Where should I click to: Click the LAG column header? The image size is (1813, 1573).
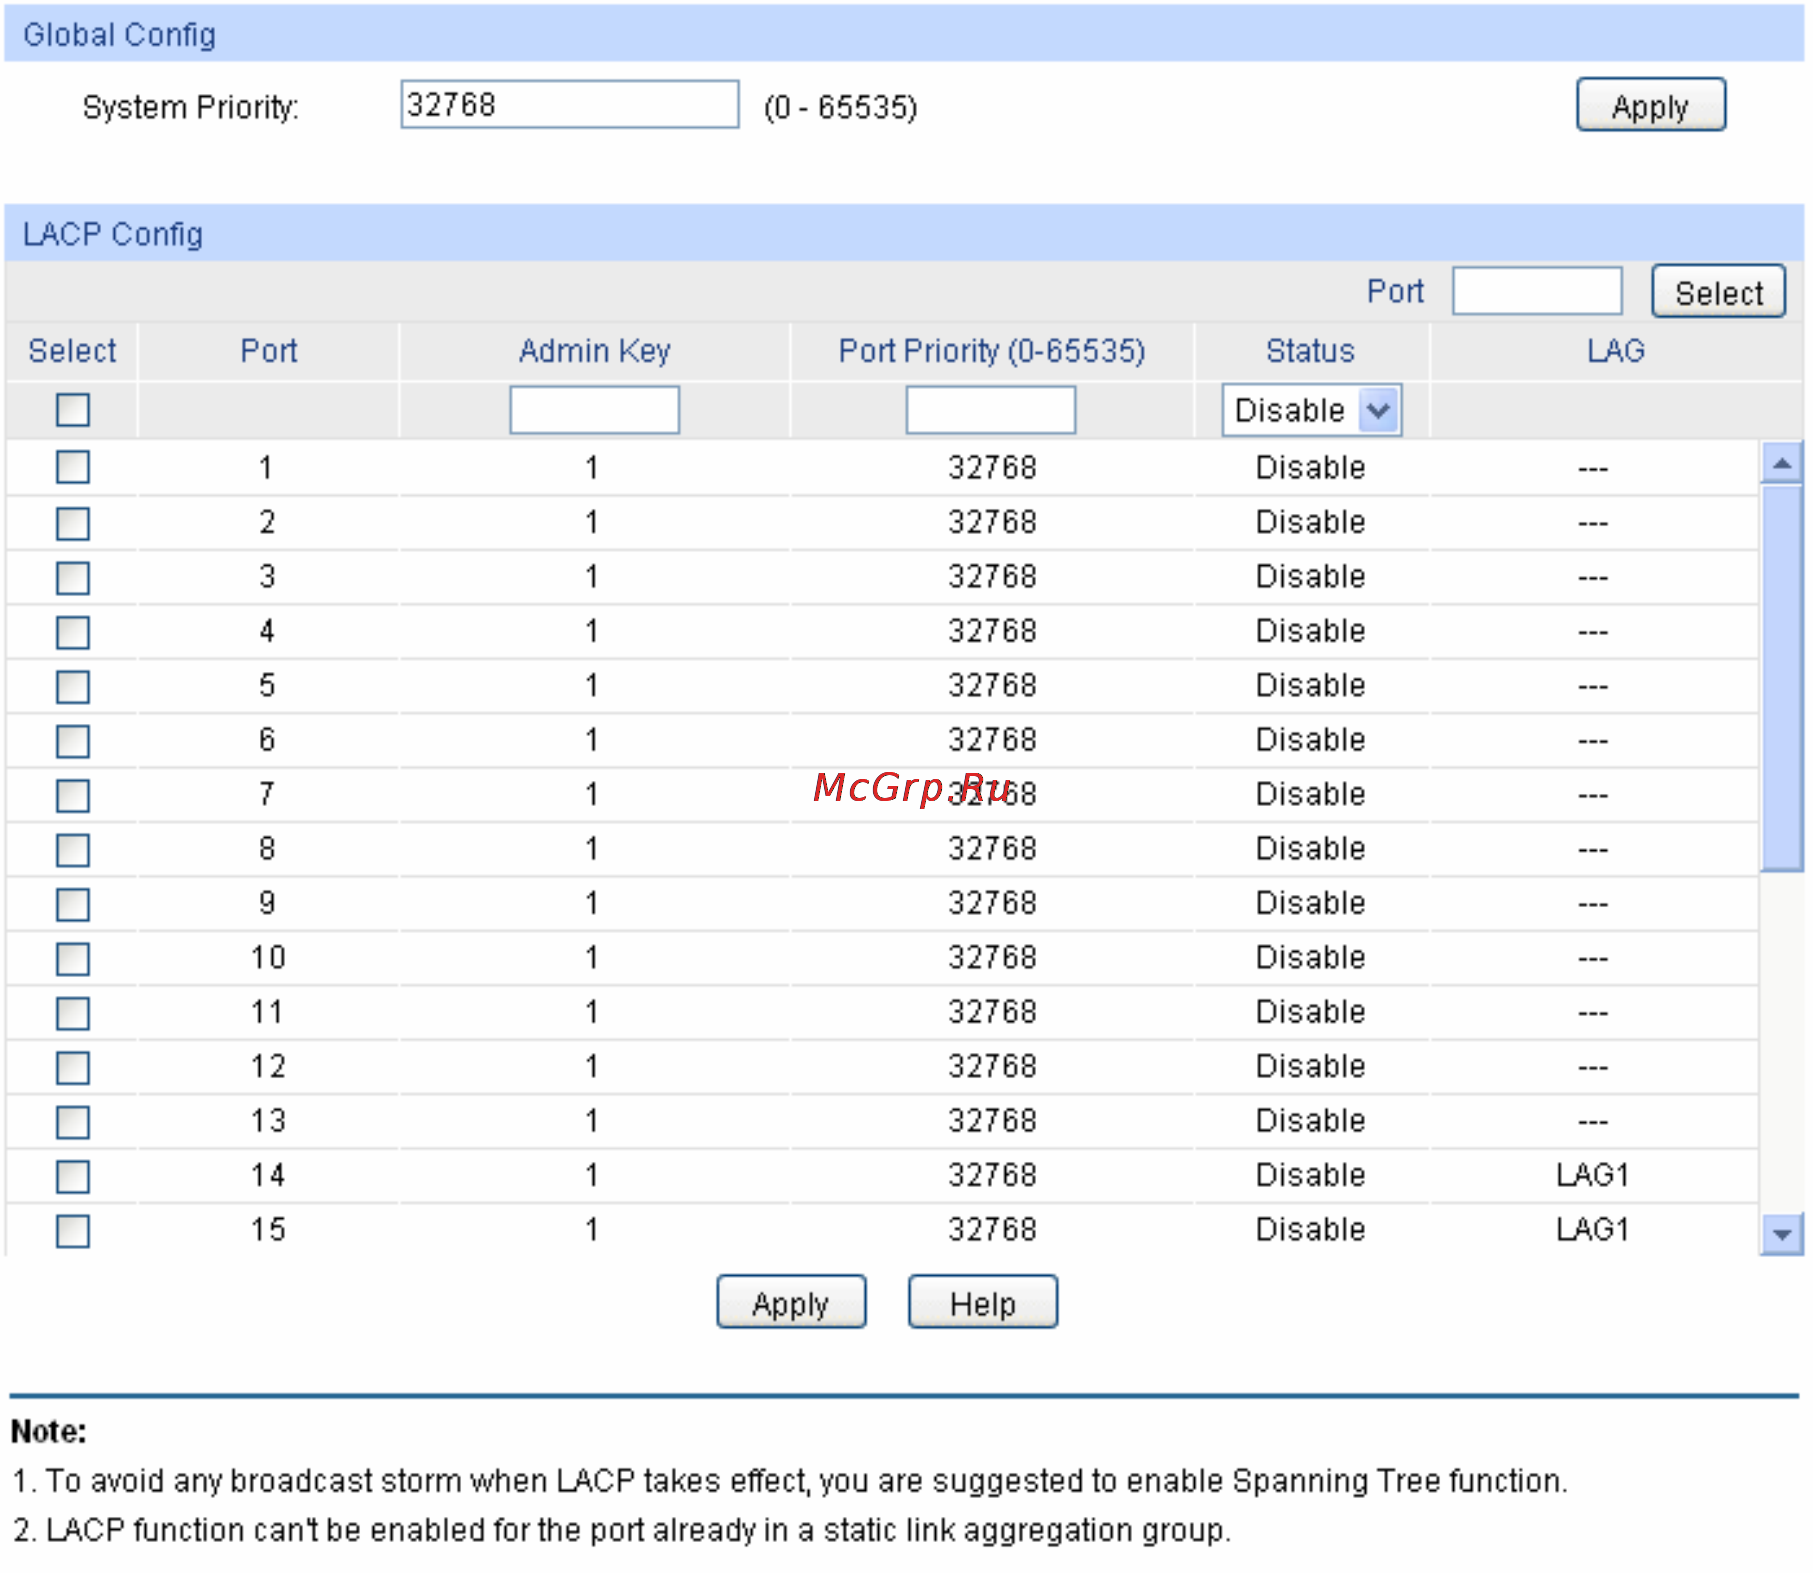1616,351
